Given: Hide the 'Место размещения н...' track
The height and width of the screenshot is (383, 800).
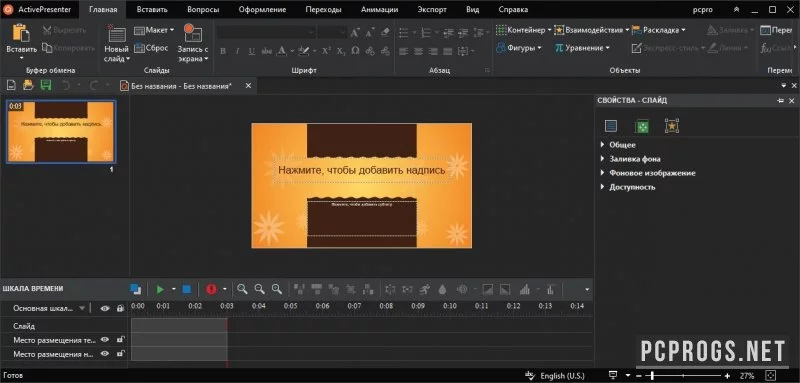Looking at the screenshot, I should pos(105,354).
